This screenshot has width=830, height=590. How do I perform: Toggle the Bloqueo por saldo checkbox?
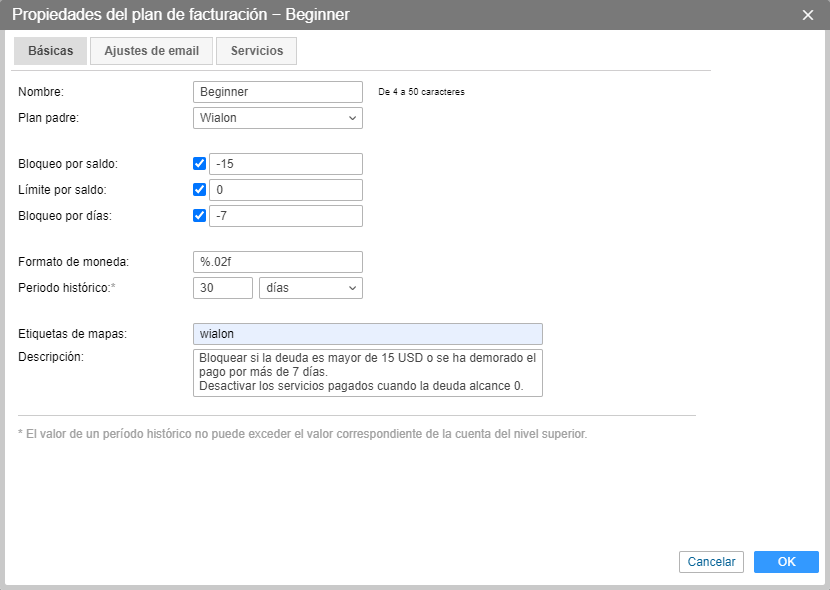[199, 164]
